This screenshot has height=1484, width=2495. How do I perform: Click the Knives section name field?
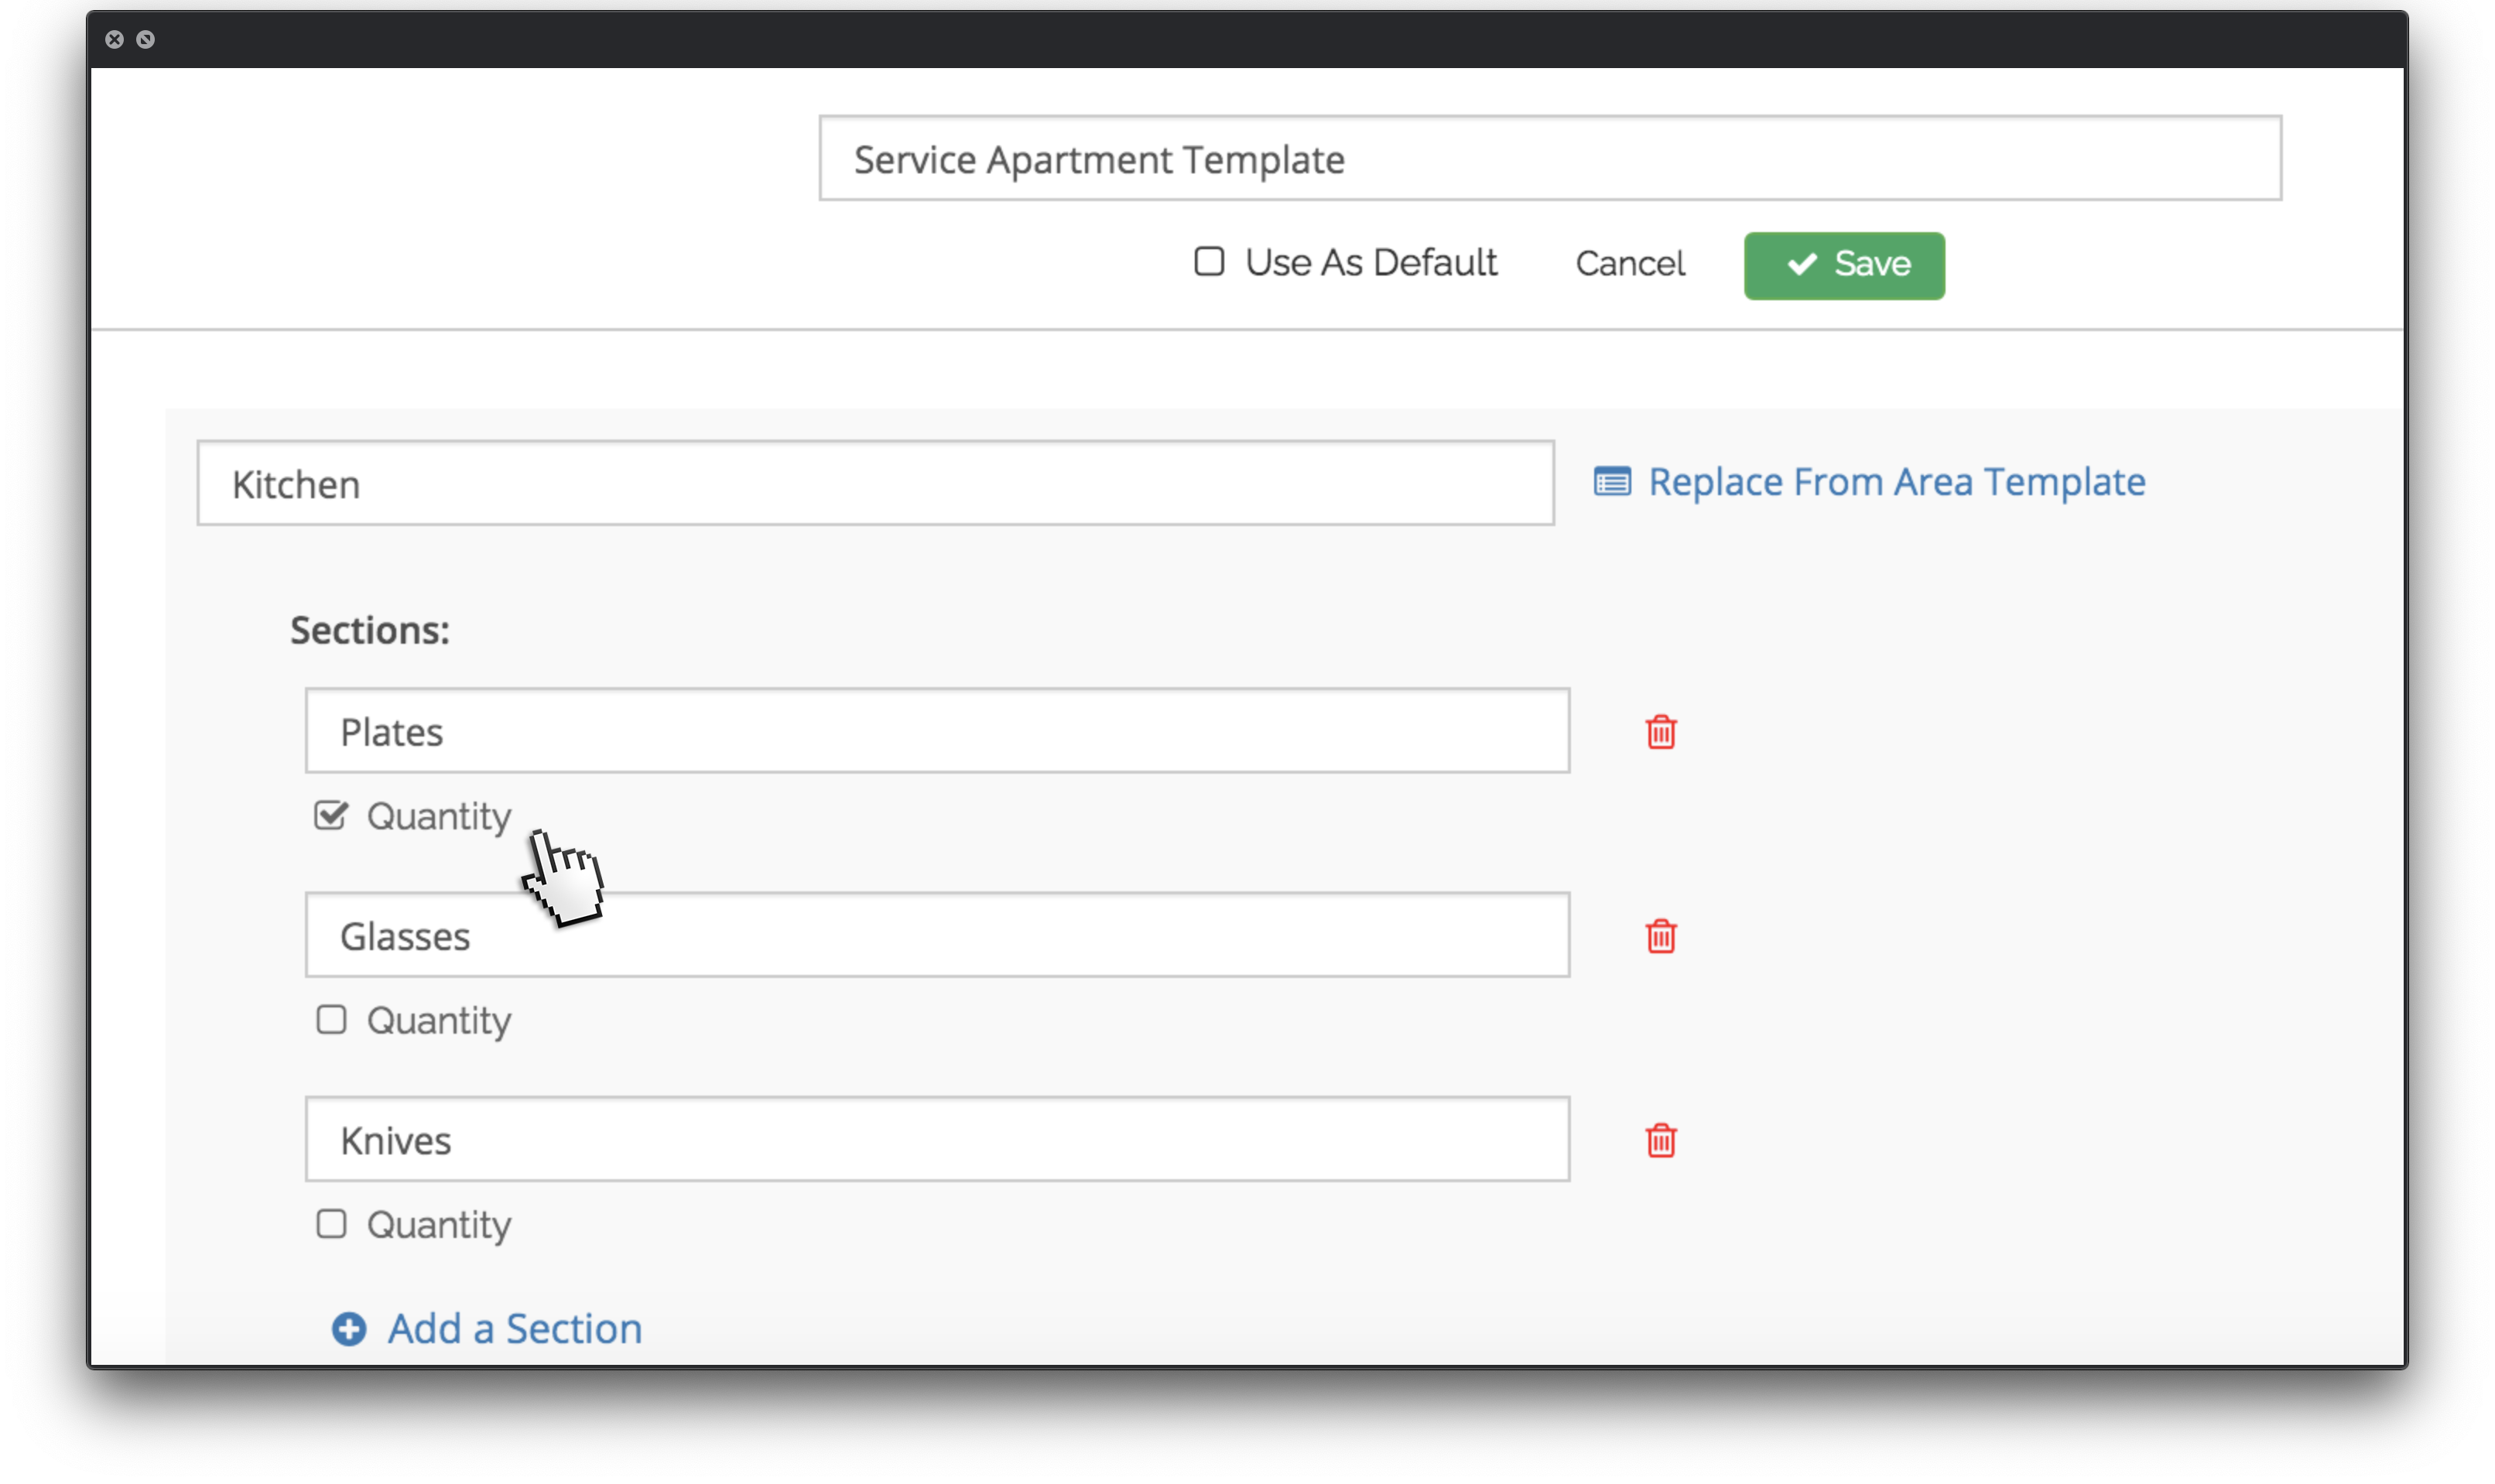[x=937, y=1140]
